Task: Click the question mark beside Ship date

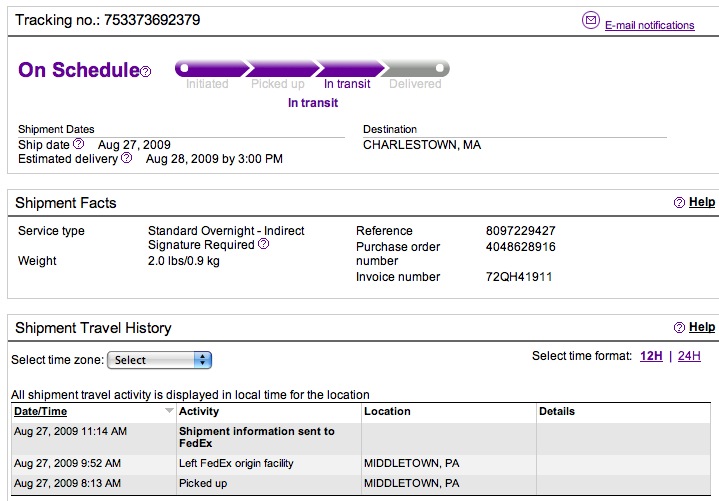Action: [79, 144]
